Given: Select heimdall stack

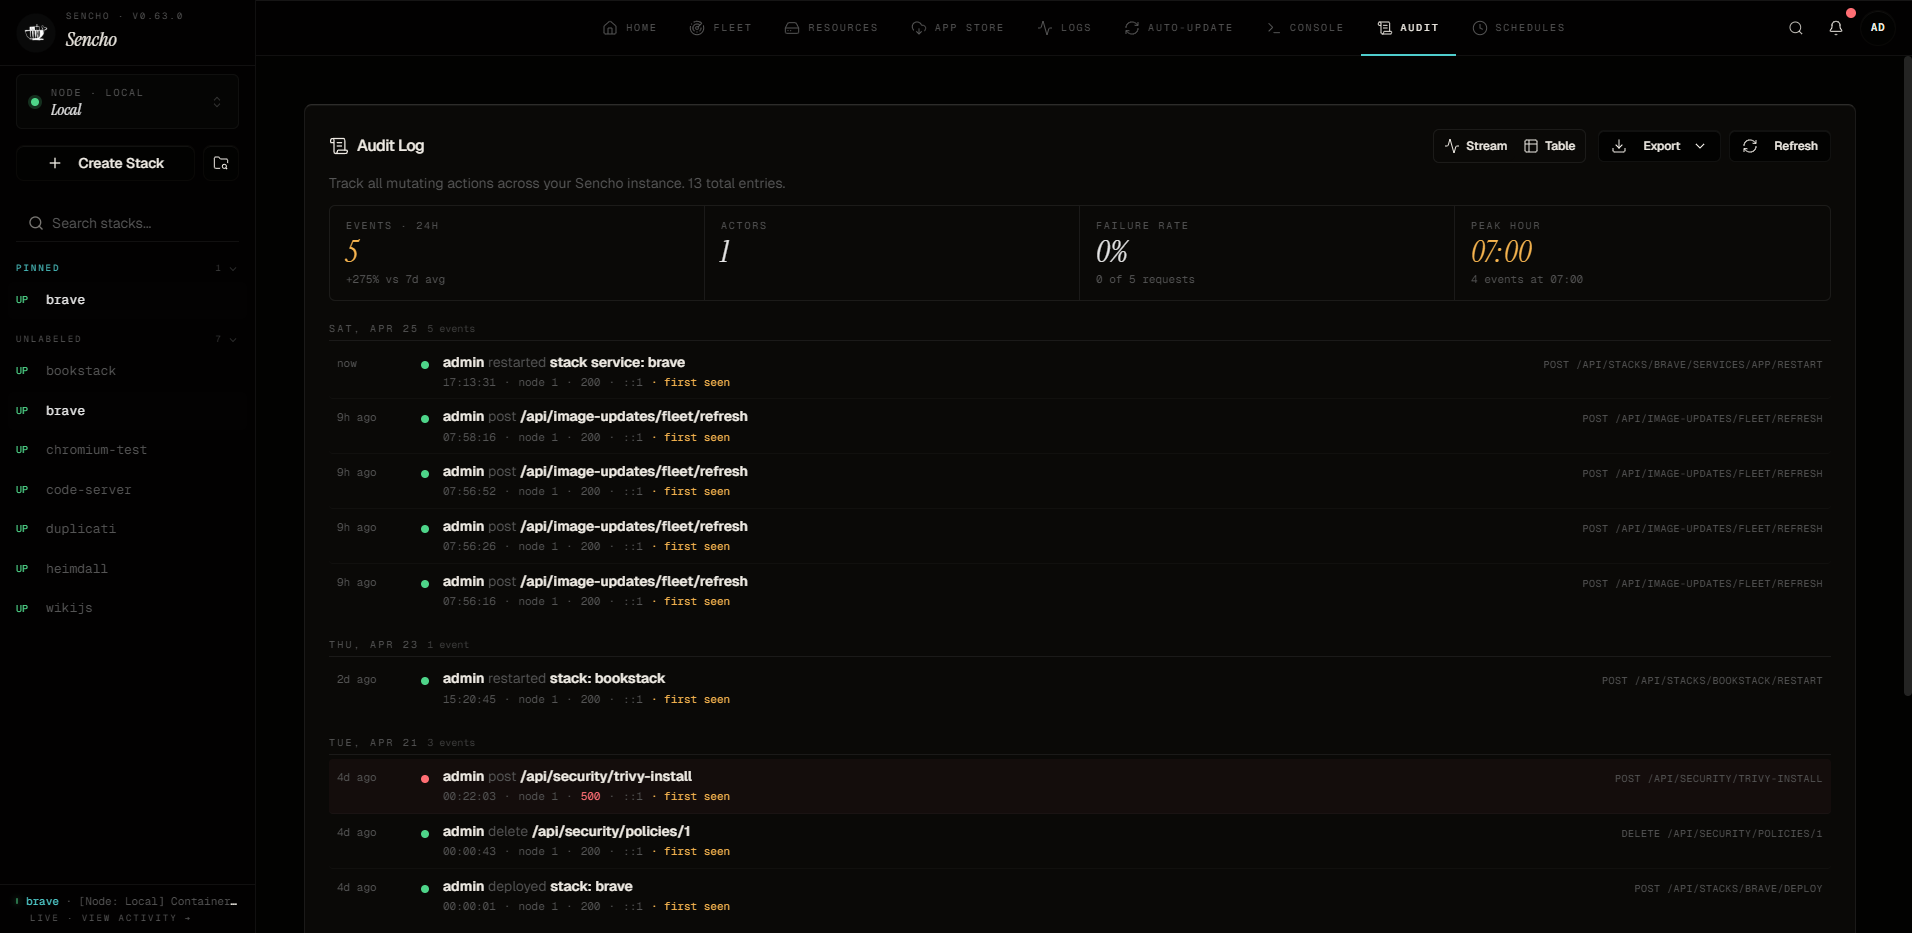Looking at the screenshot, I should point(127,569).
